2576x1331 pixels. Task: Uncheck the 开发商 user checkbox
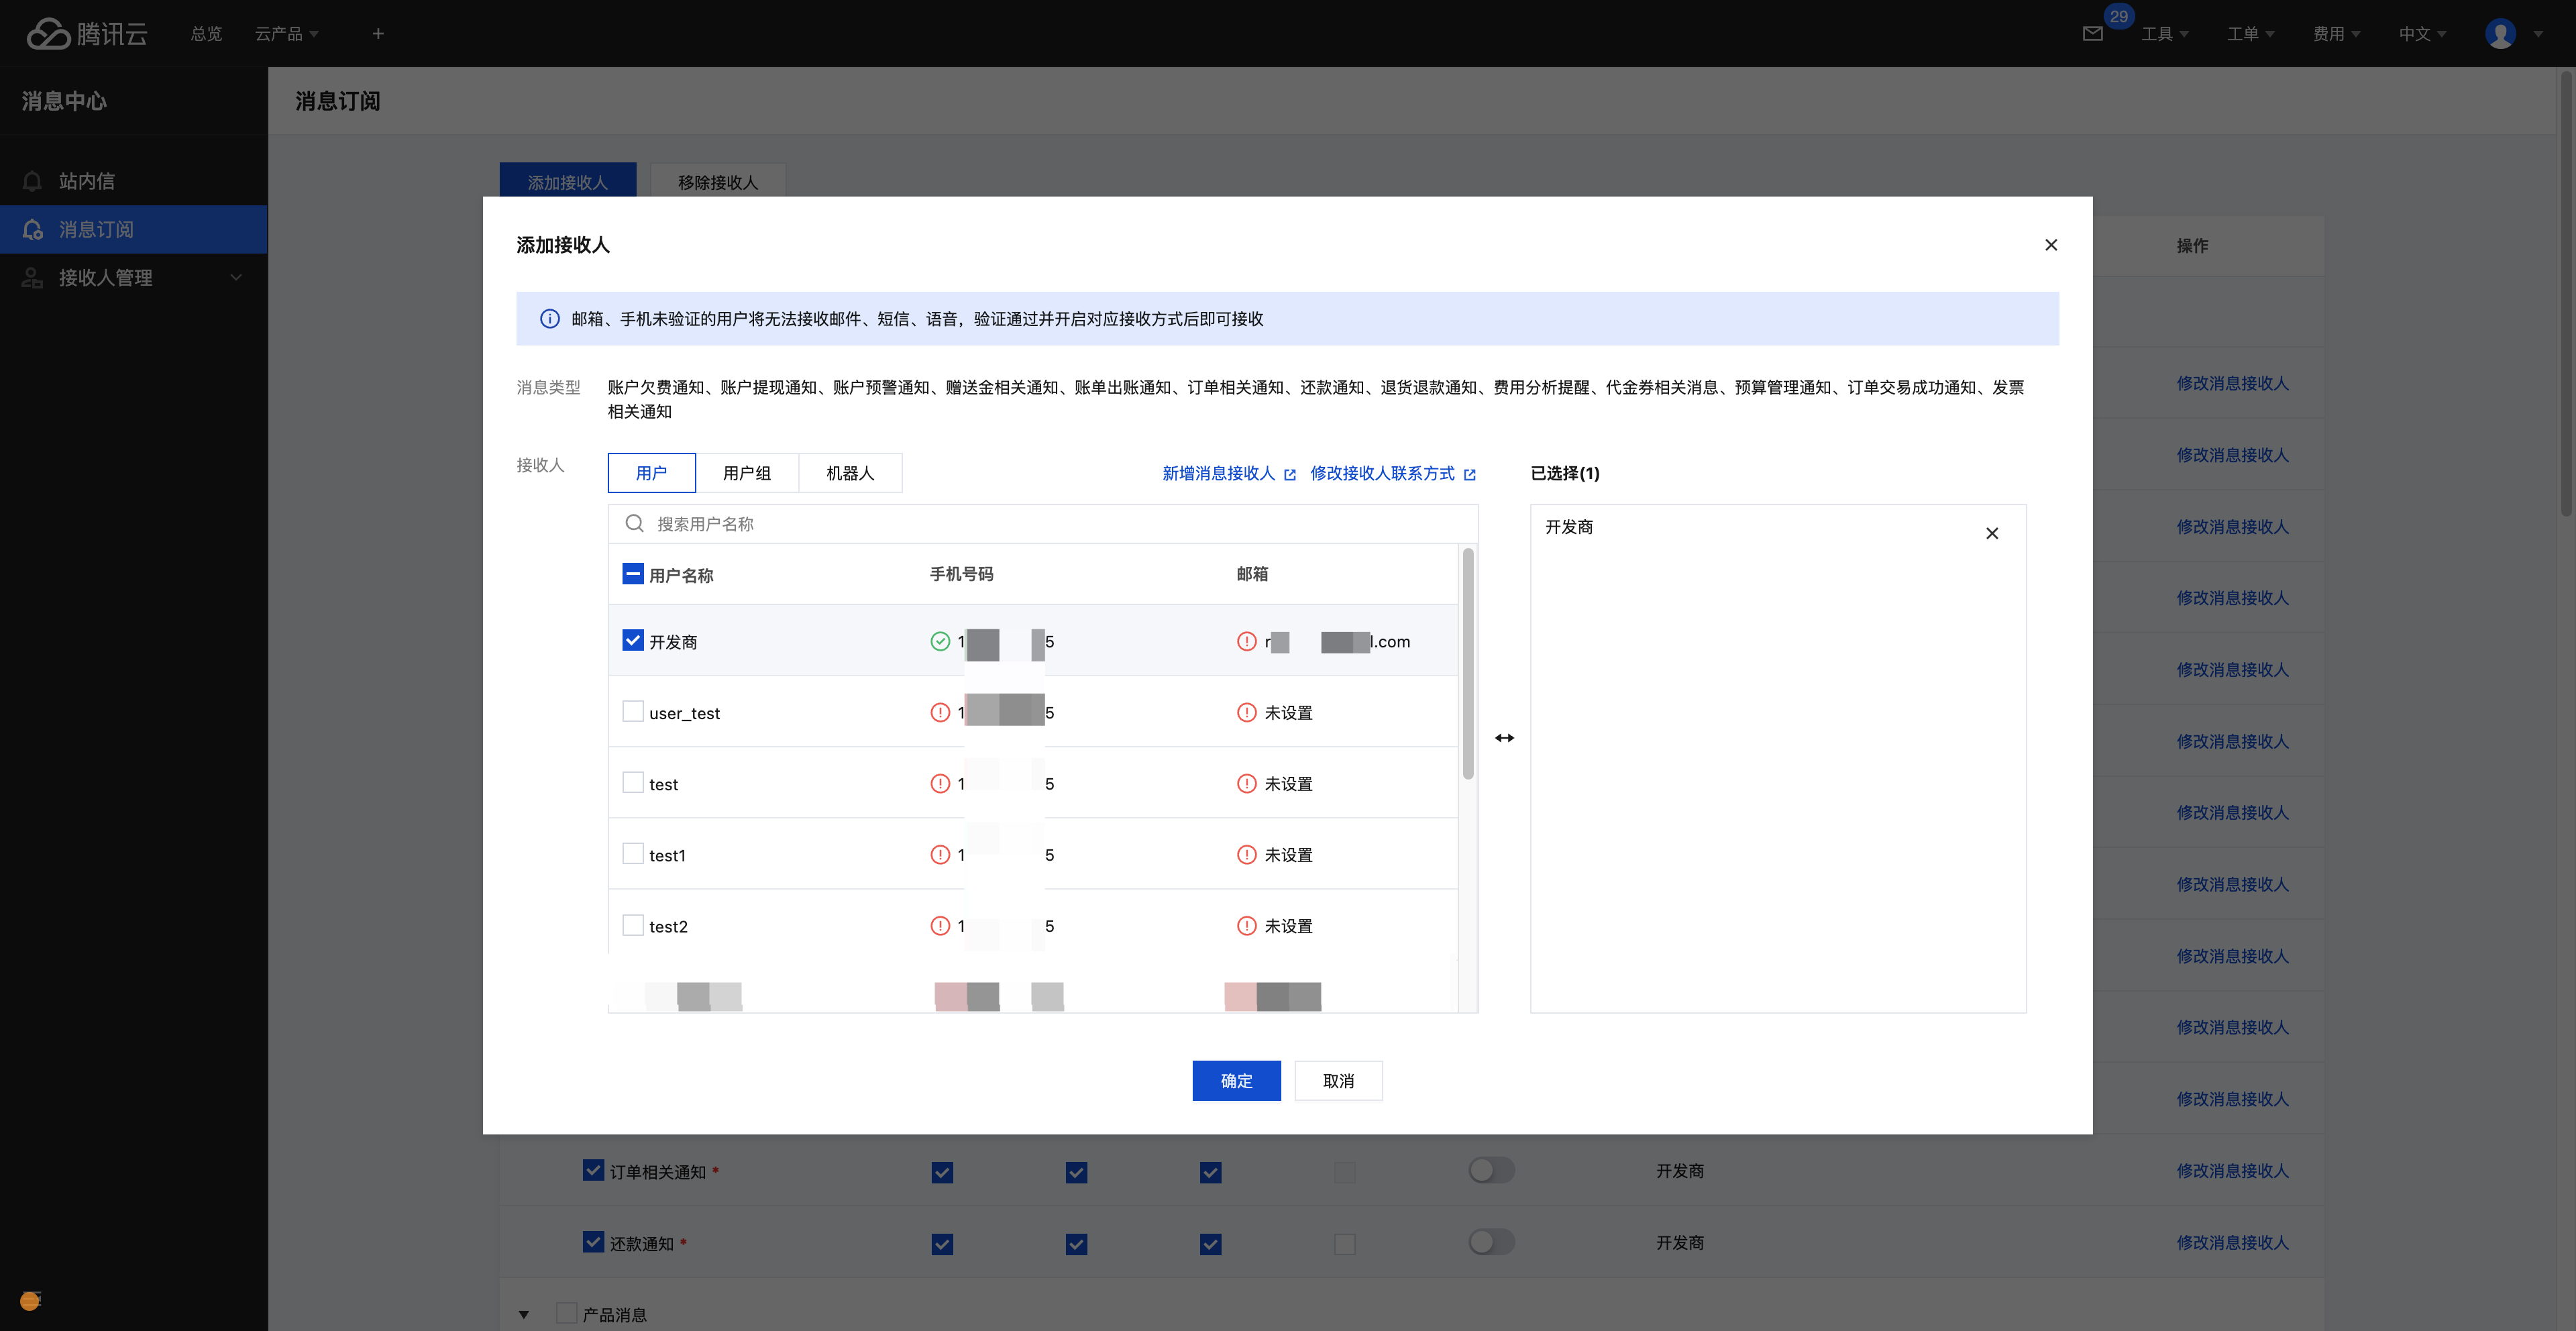coord(633,640)
